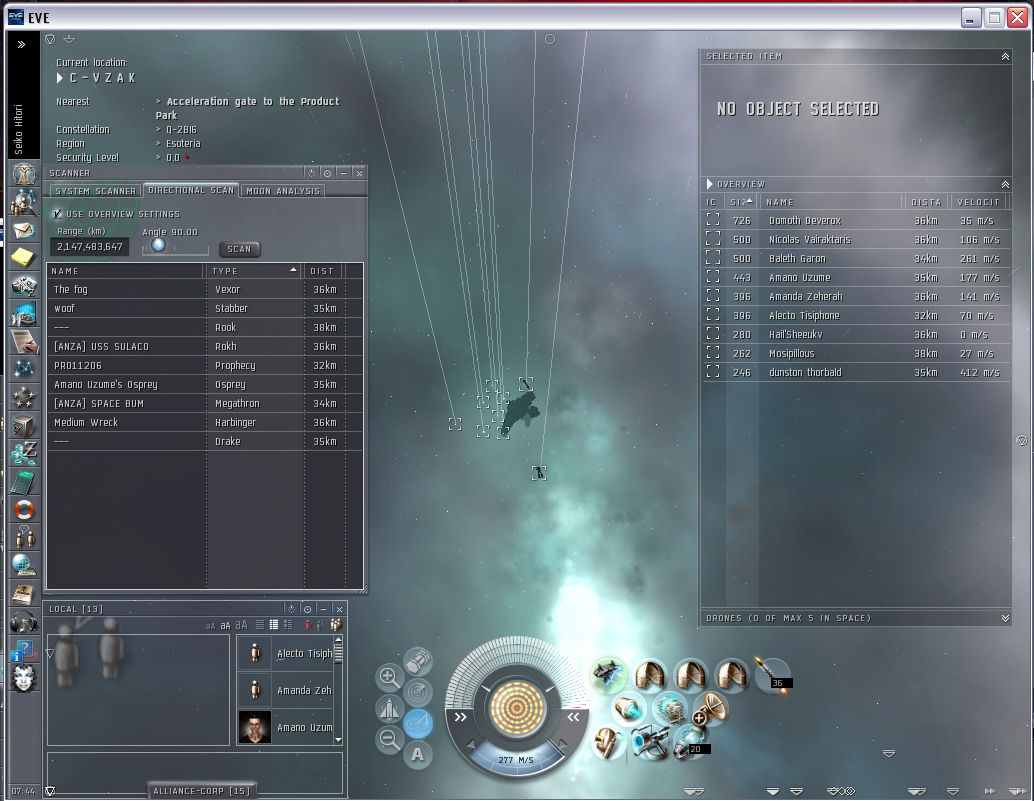Screen dimensions: 1034x801
Task: Click right HUD collapse double-arrow button
Action: [574, 717]
